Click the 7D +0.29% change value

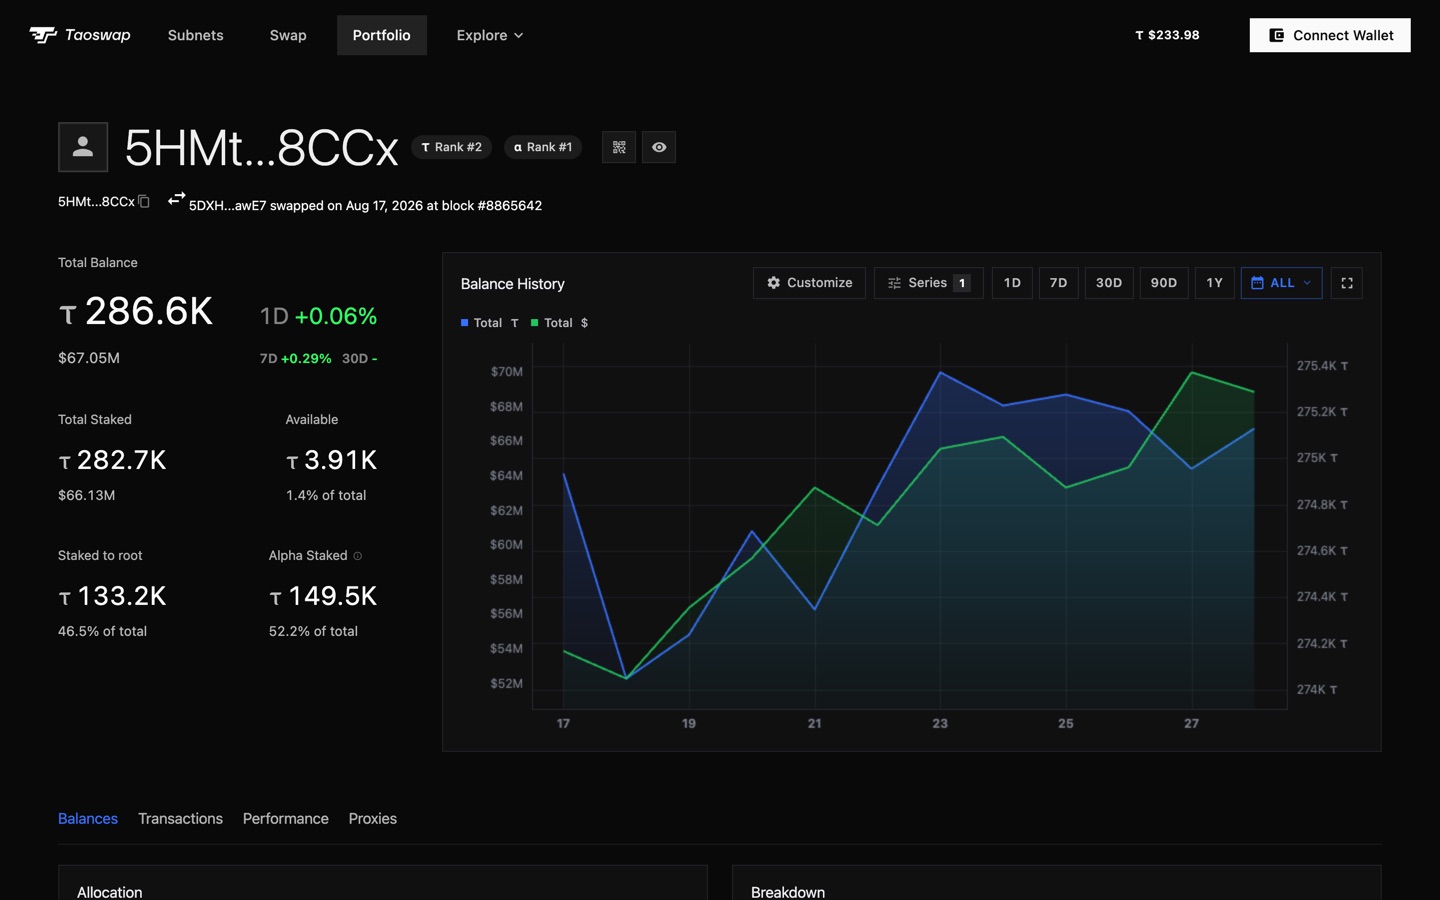pyautogui.click(x=296, y=358)
